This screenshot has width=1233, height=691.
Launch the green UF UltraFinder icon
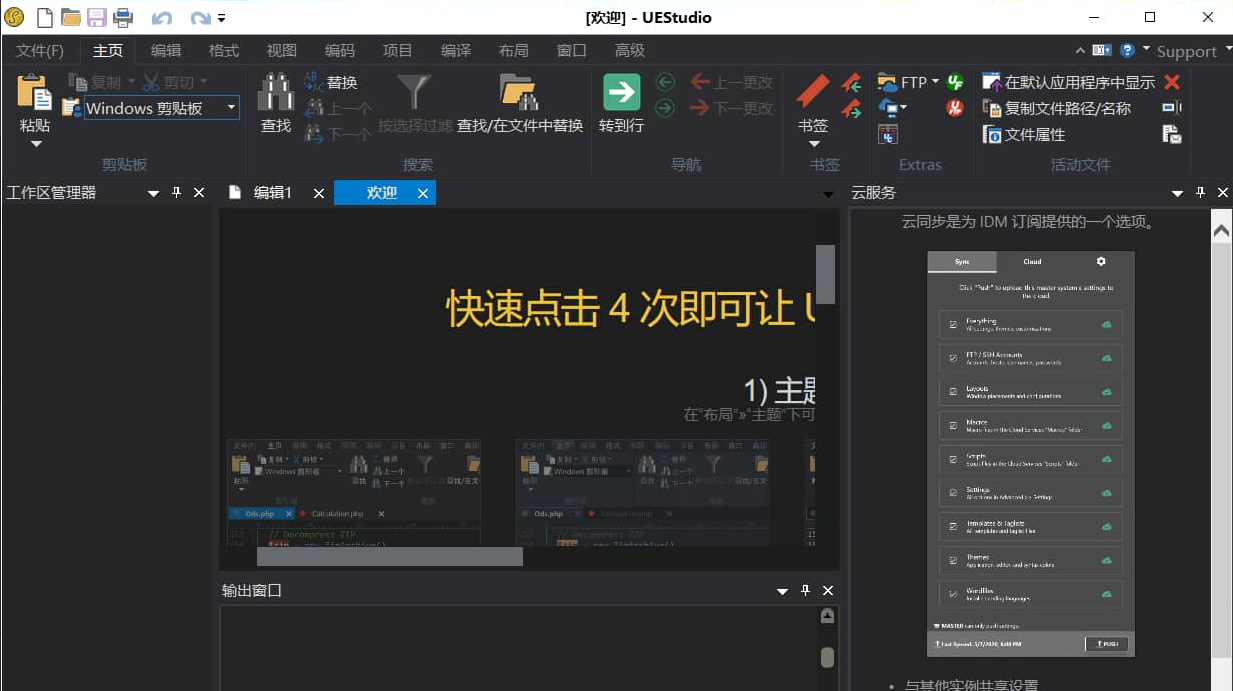[955, 82]
